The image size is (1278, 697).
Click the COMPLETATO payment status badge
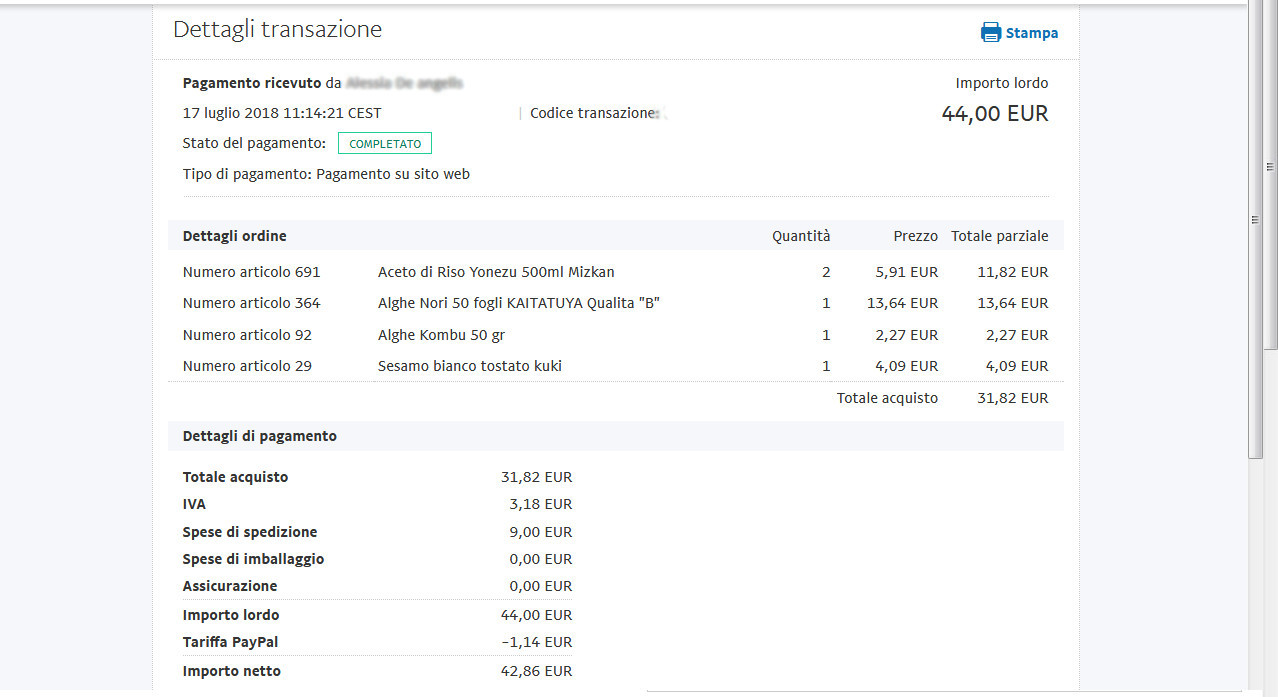click(x=385, y=144)
